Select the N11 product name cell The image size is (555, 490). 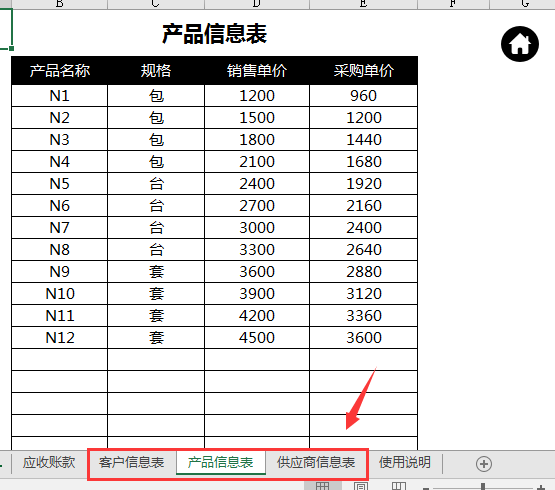(x=59, y=315)
